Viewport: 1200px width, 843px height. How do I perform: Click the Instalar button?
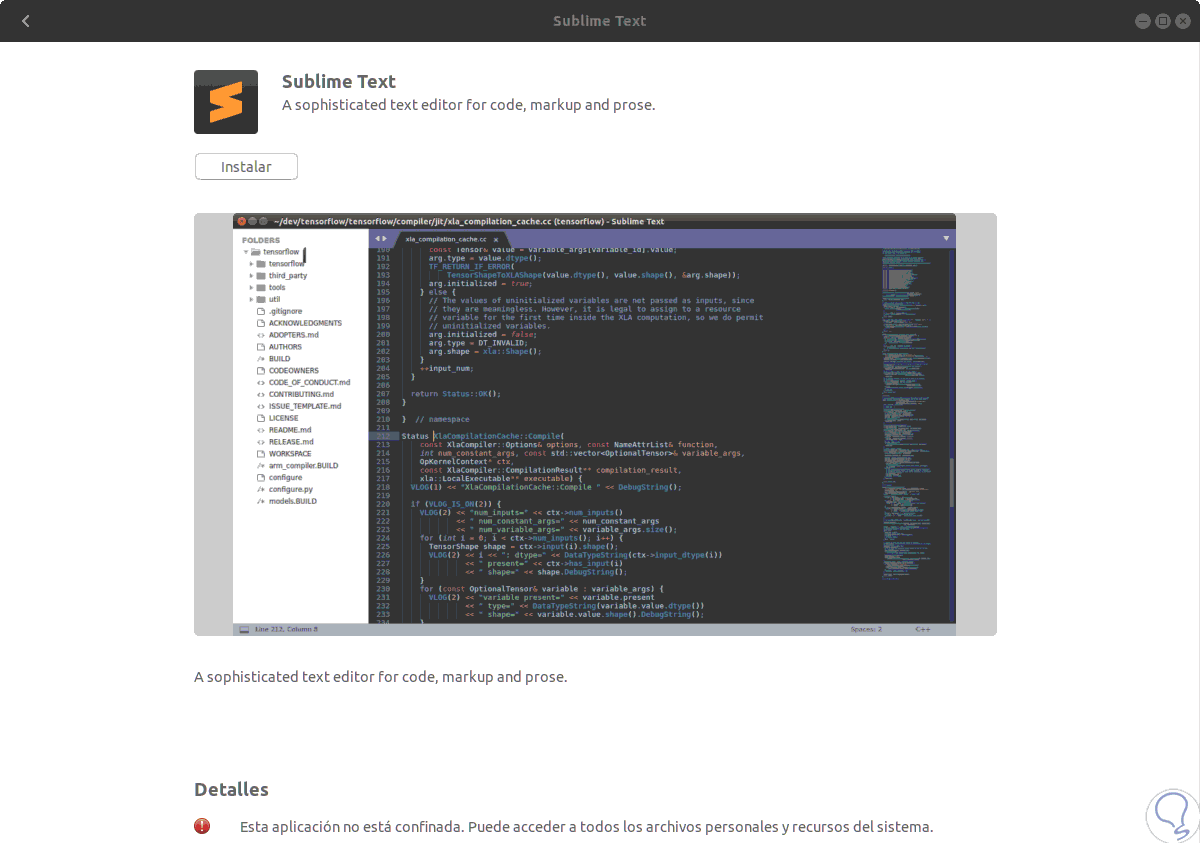246,167
